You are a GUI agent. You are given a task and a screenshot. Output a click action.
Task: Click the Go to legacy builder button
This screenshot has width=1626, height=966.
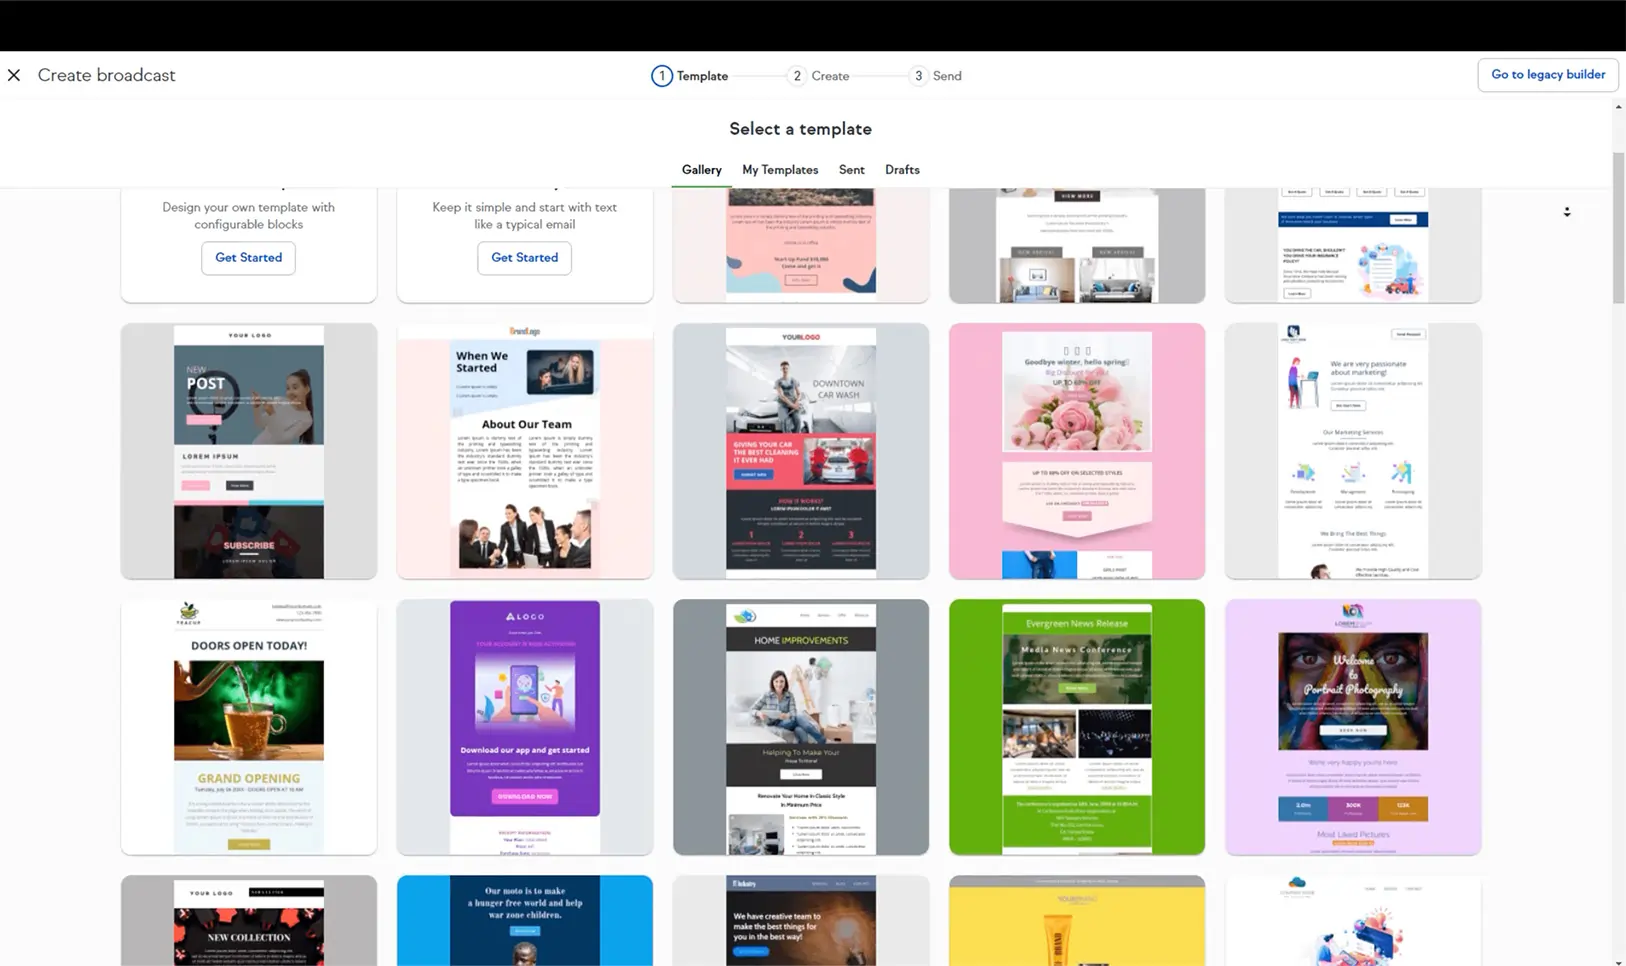point(1548,75)
